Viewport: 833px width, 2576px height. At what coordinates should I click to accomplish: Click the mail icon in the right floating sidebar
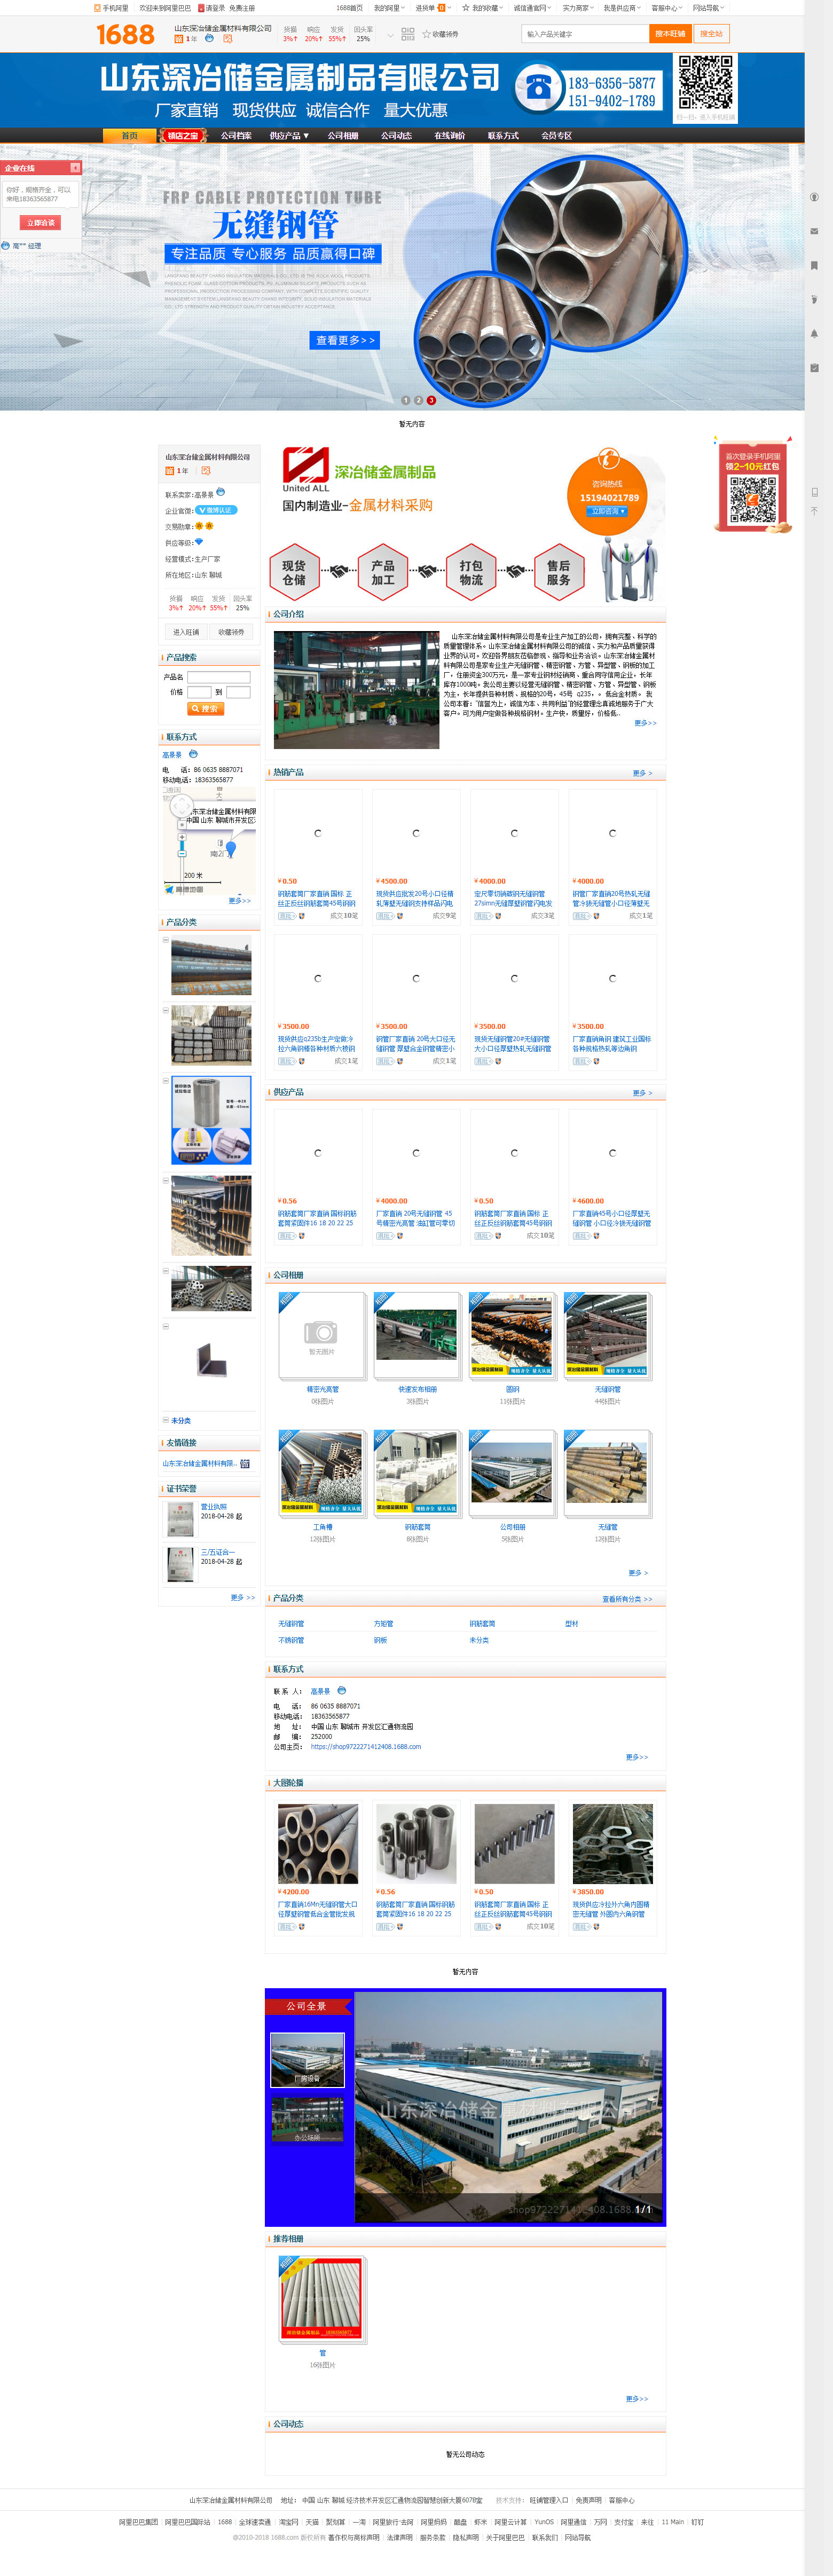tap(814, 231)
